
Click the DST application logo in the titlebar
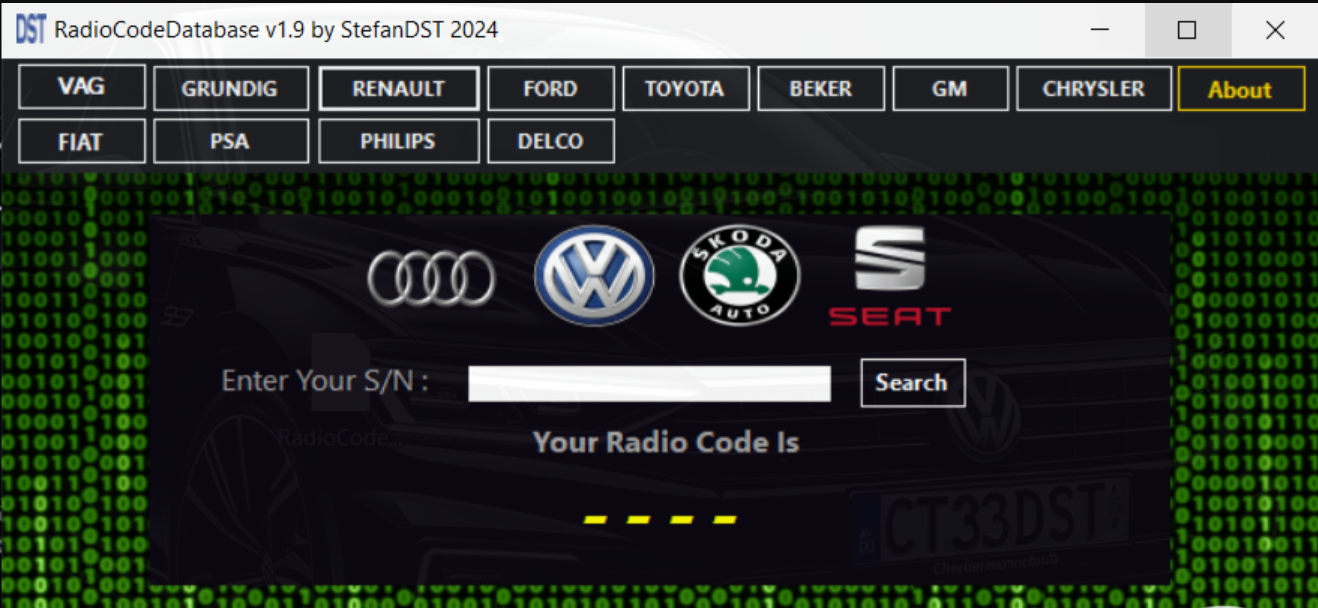click(x=30, y=29)
